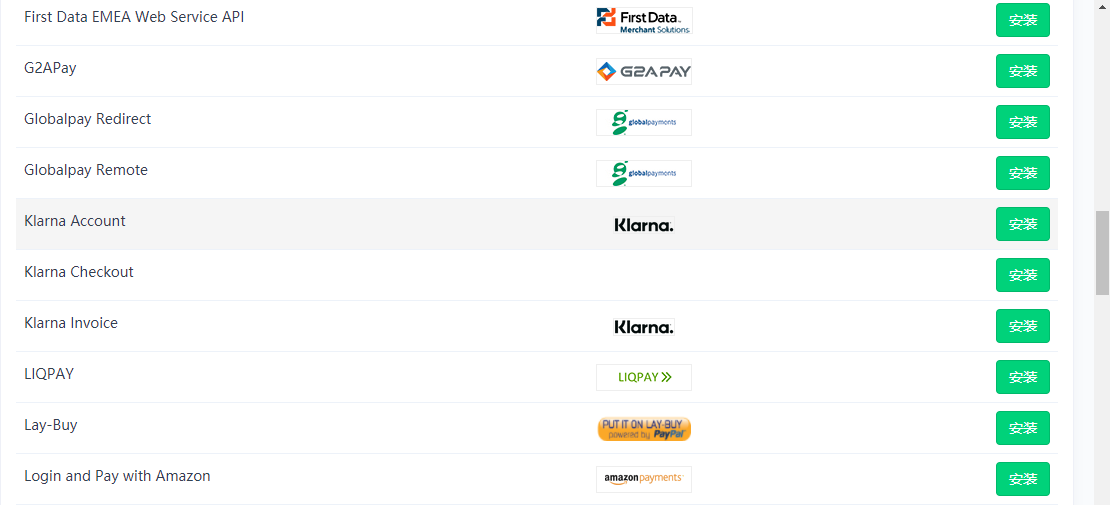The height and width of the screenshot is (505, 1110).
Task: Install the Globalpay Remote extension
Action: pyautogui.click(x=1022, y=173)
